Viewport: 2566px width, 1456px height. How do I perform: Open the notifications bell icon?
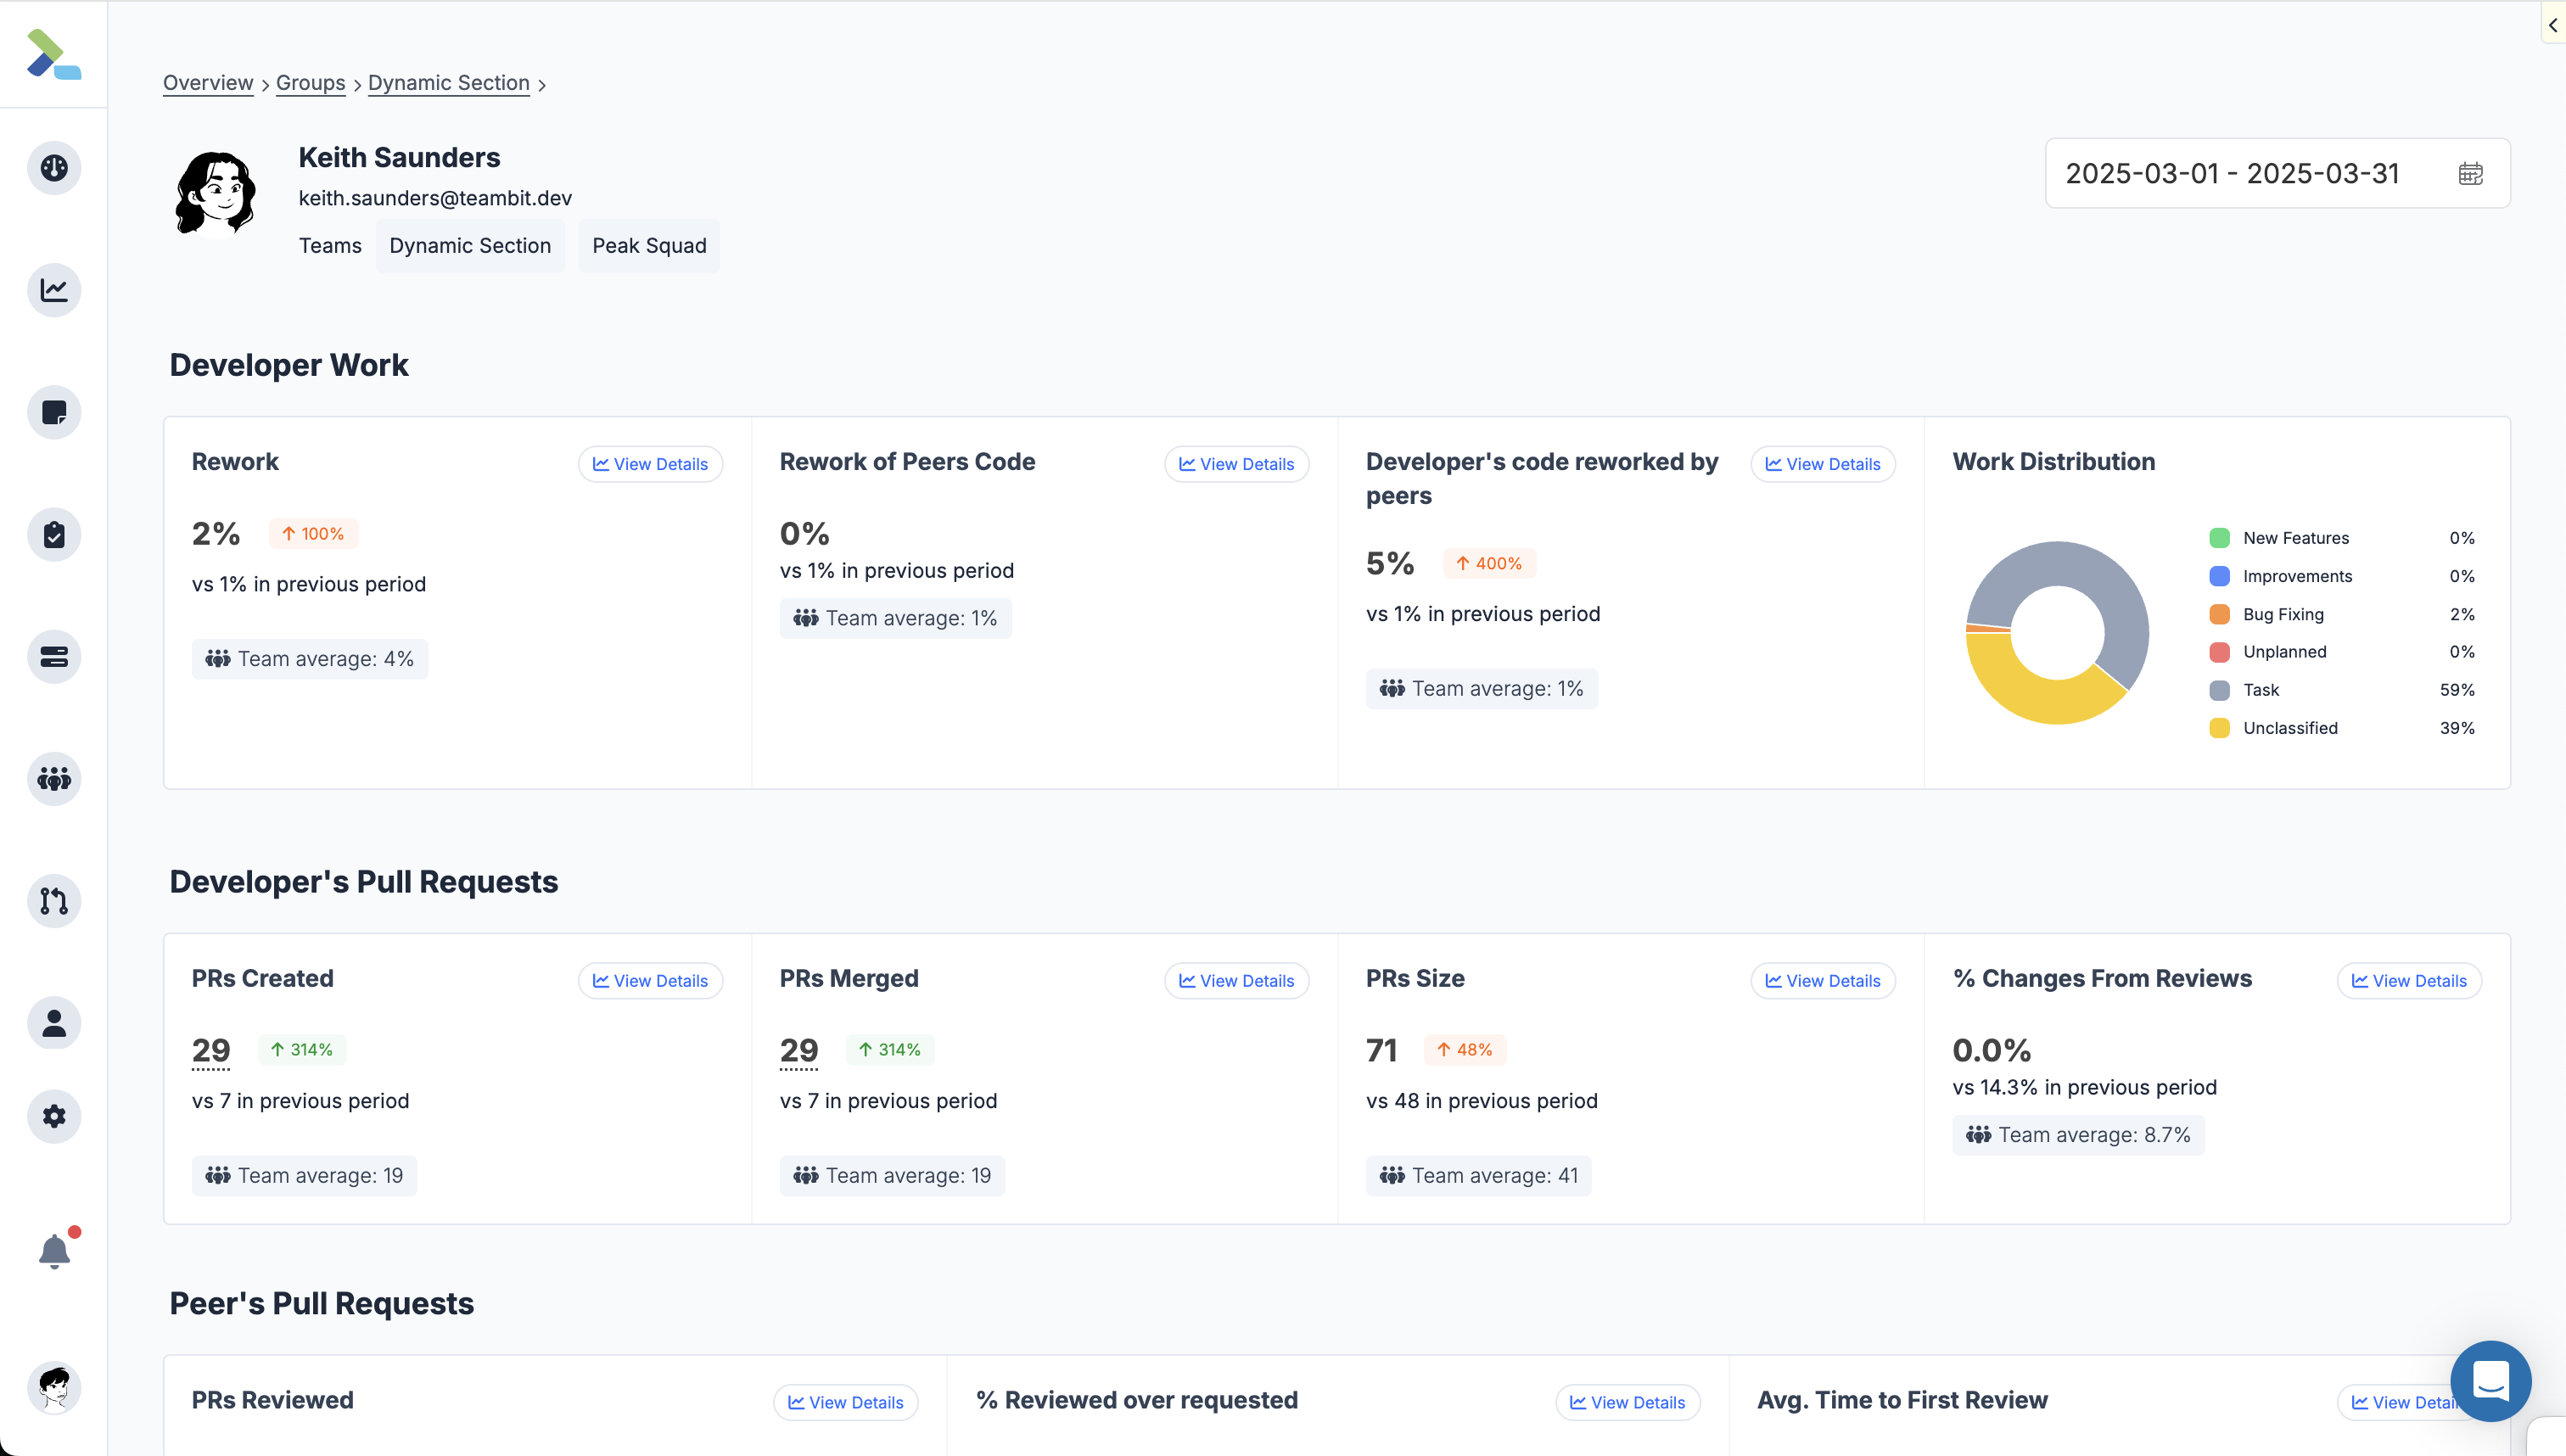click(54, 1251)
